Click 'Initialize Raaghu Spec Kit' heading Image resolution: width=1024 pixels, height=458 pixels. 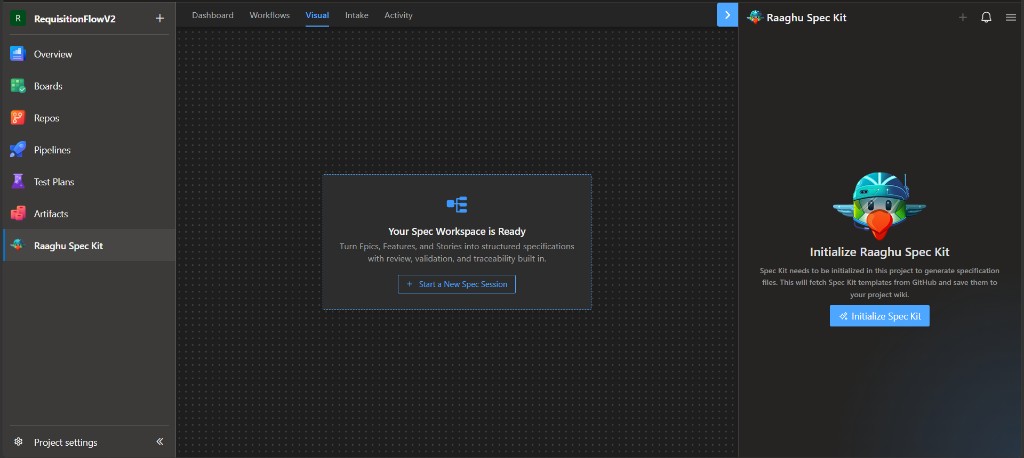pyautogui.click(x=880, y=252)
